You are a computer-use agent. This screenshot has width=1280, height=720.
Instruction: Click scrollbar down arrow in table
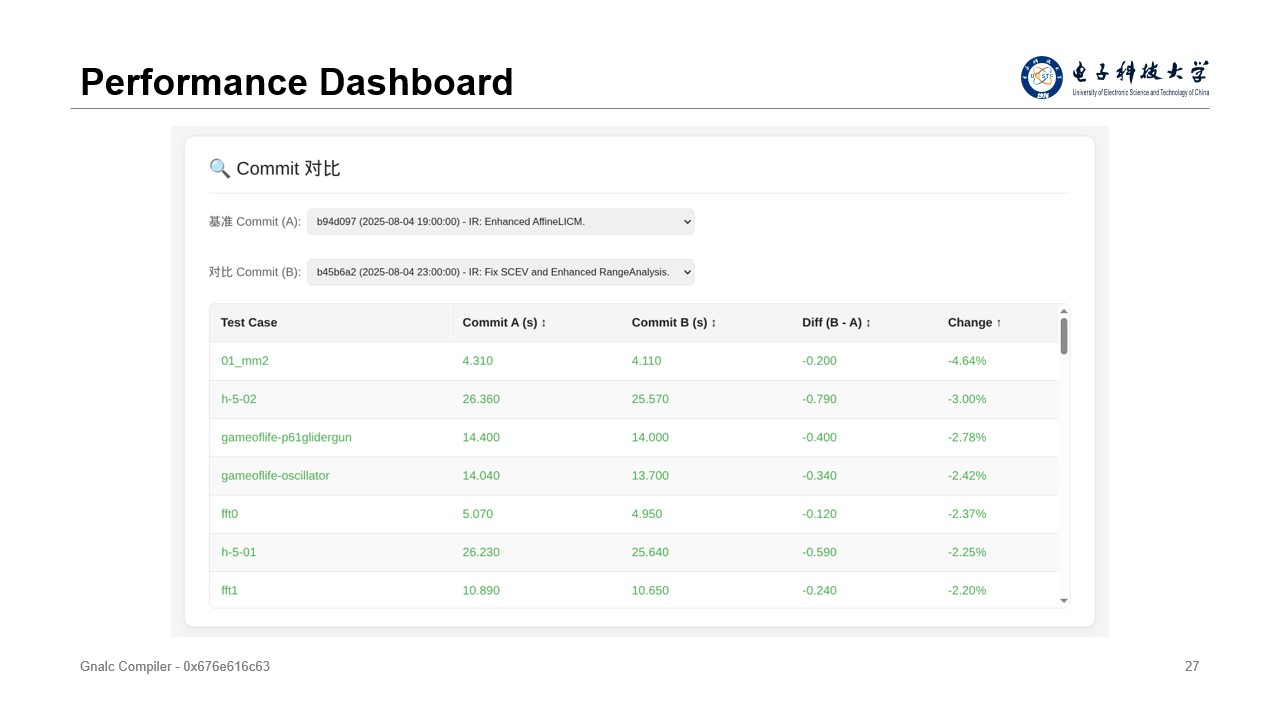click(1063, 601)
